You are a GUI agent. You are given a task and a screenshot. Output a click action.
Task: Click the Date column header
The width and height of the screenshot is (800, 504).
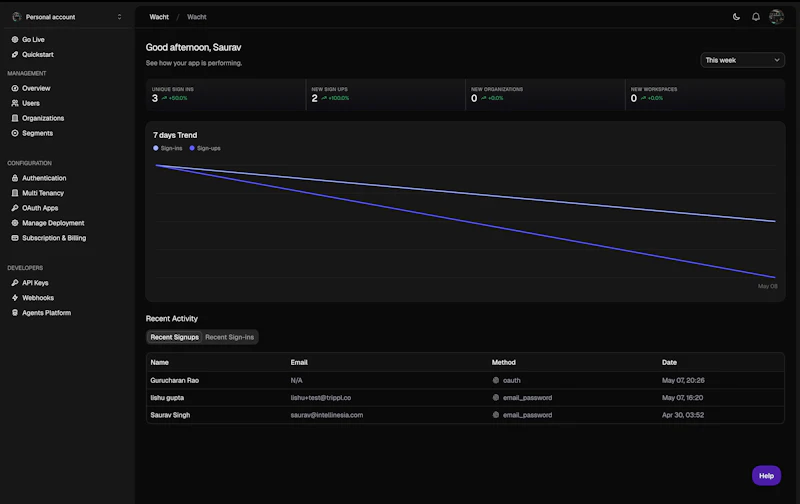click(669, 362)
